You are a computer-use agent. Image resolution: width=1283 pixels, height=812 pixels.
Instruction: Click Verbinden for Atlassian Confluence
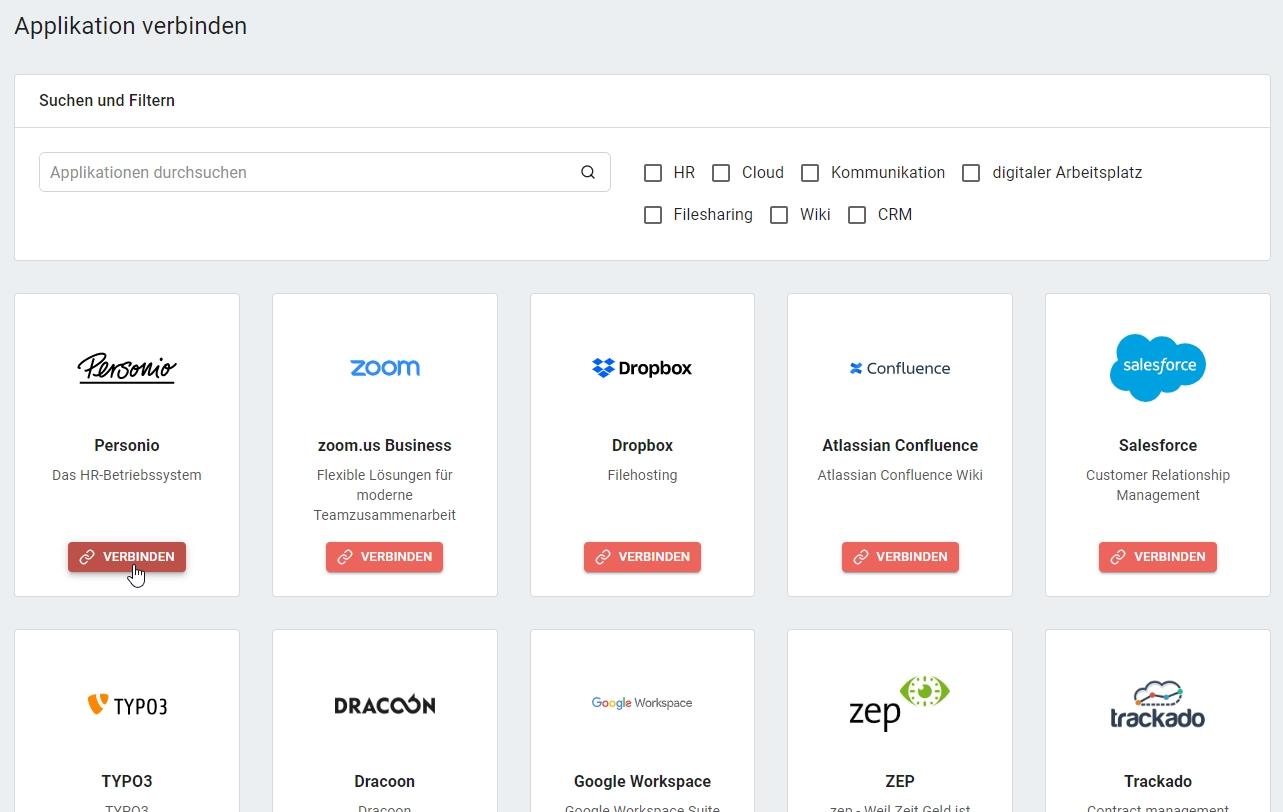pyautogui.click(x=900, y=557)
